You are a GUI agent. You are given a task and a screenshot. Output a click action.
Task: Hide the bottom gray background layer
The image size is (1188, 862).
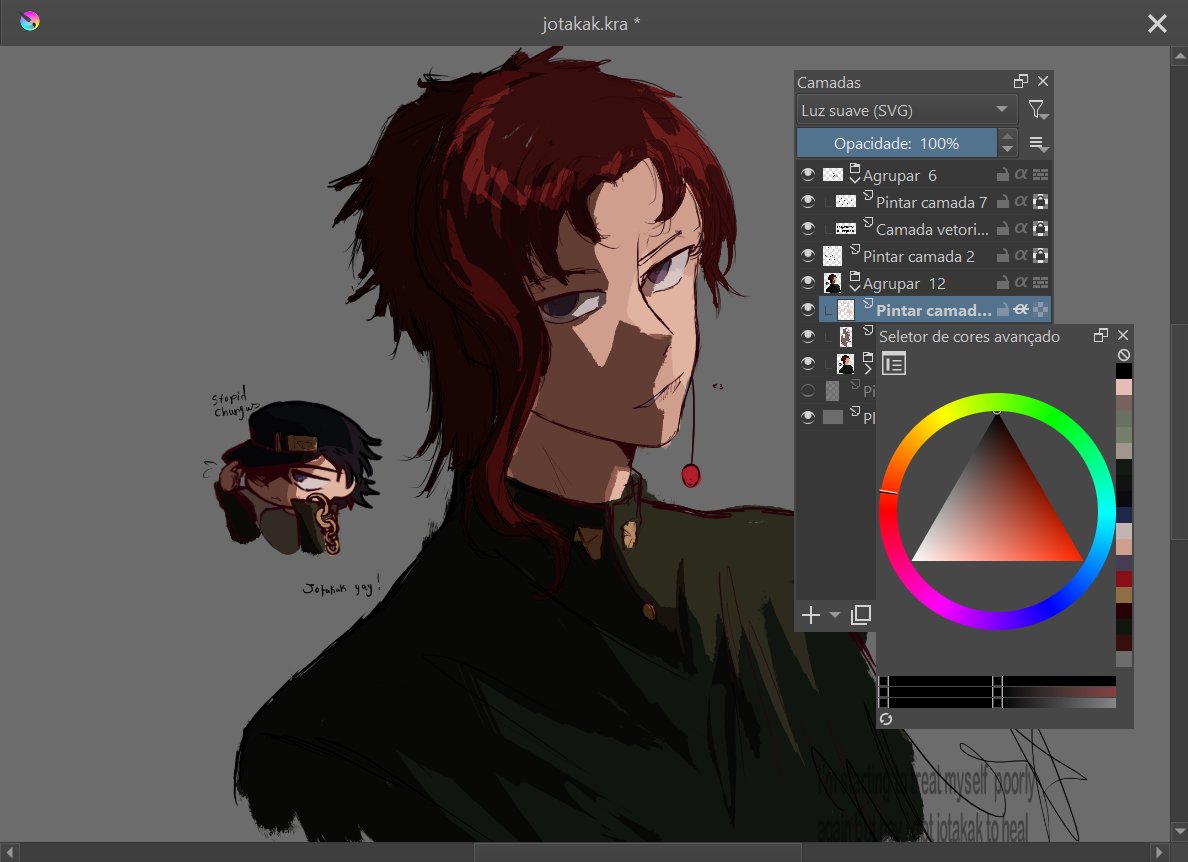(808, 417)
